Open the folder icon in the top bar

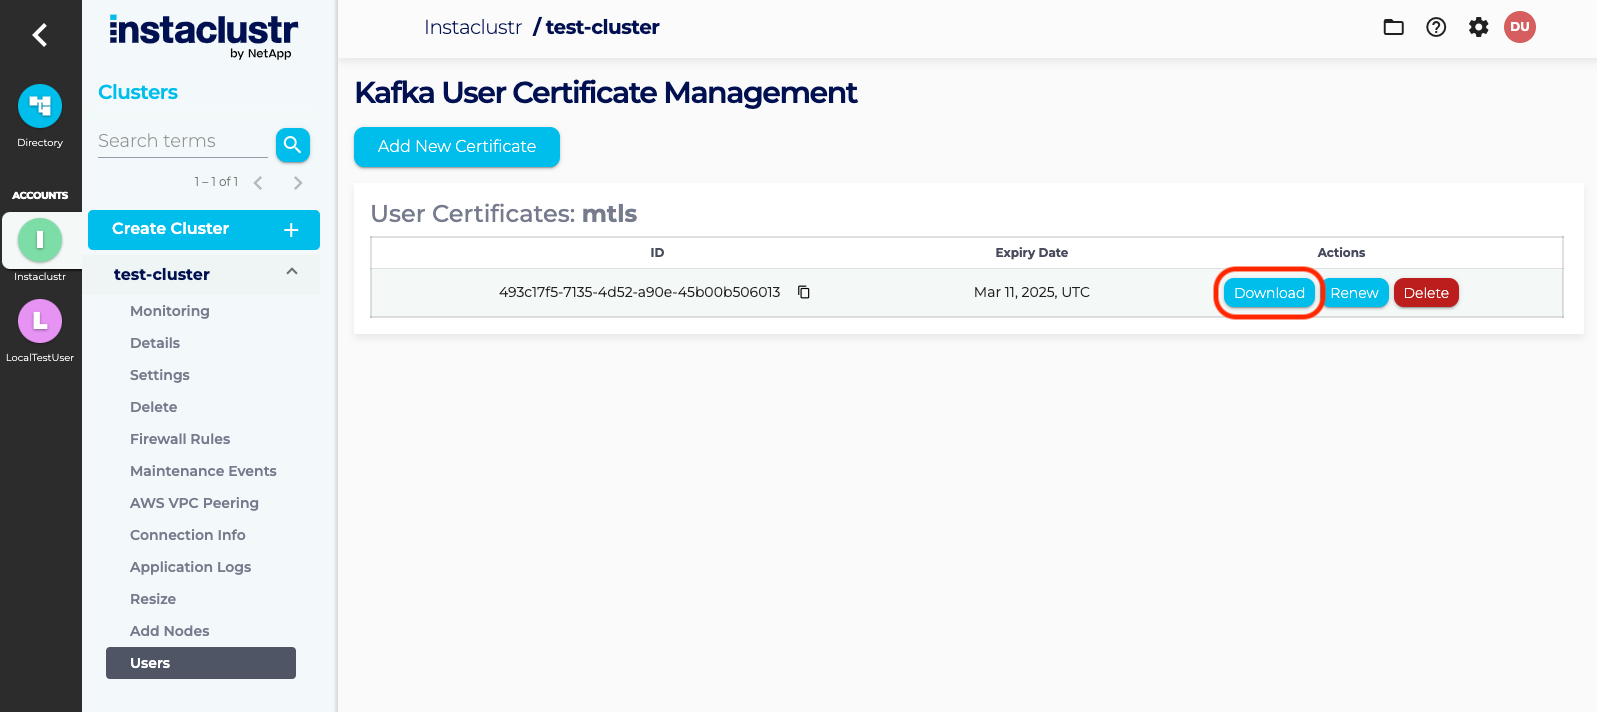[x=1393, y=27]
